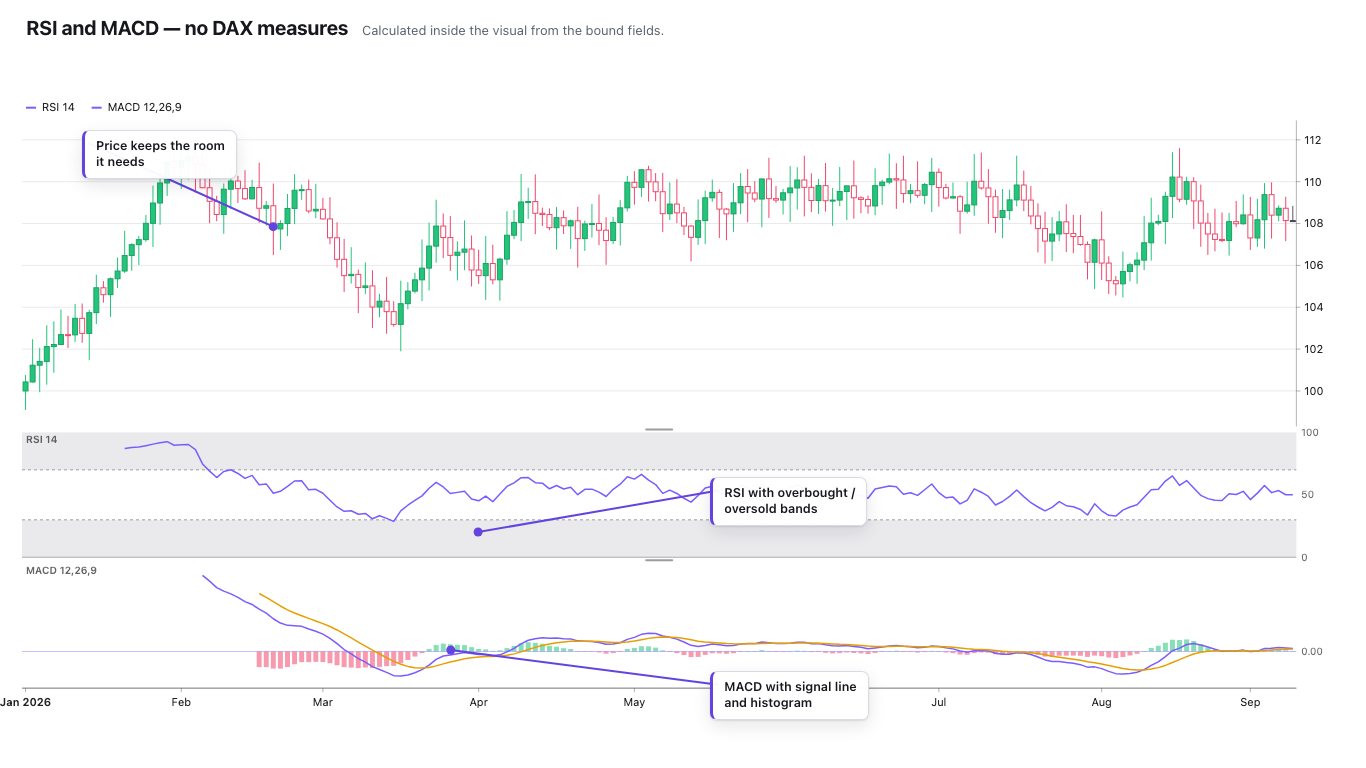Click the 110 price axis label
The image size is (1366, 768).
[1312, 182]
